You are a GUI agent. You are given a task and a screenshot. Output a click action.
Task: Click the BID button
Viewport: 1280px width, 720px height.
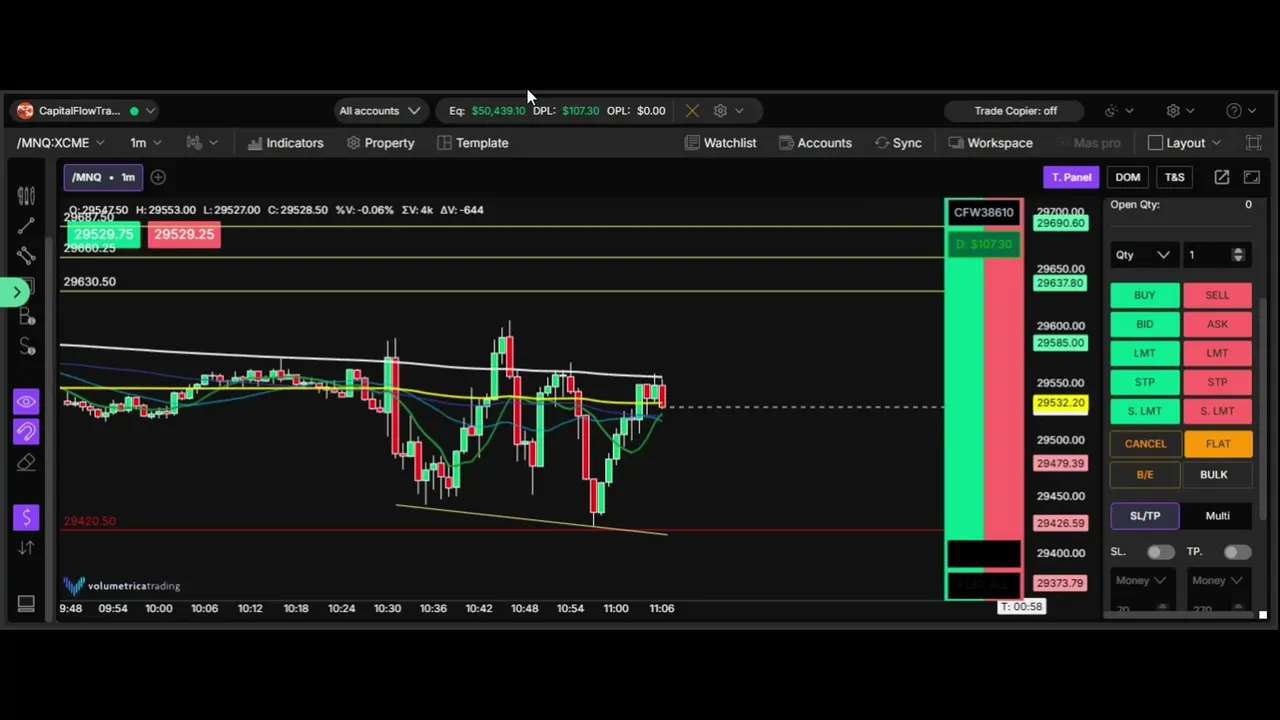1144,324
